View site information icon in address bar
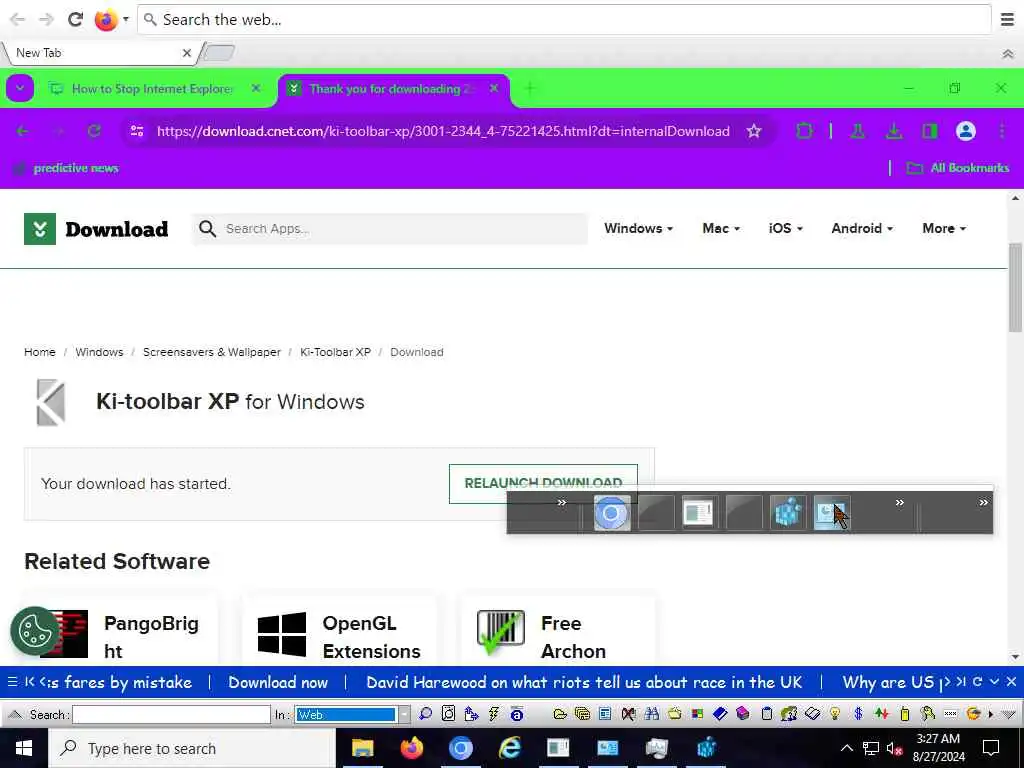Viewport: 1024px width, 768px height. tap(136, 131)
